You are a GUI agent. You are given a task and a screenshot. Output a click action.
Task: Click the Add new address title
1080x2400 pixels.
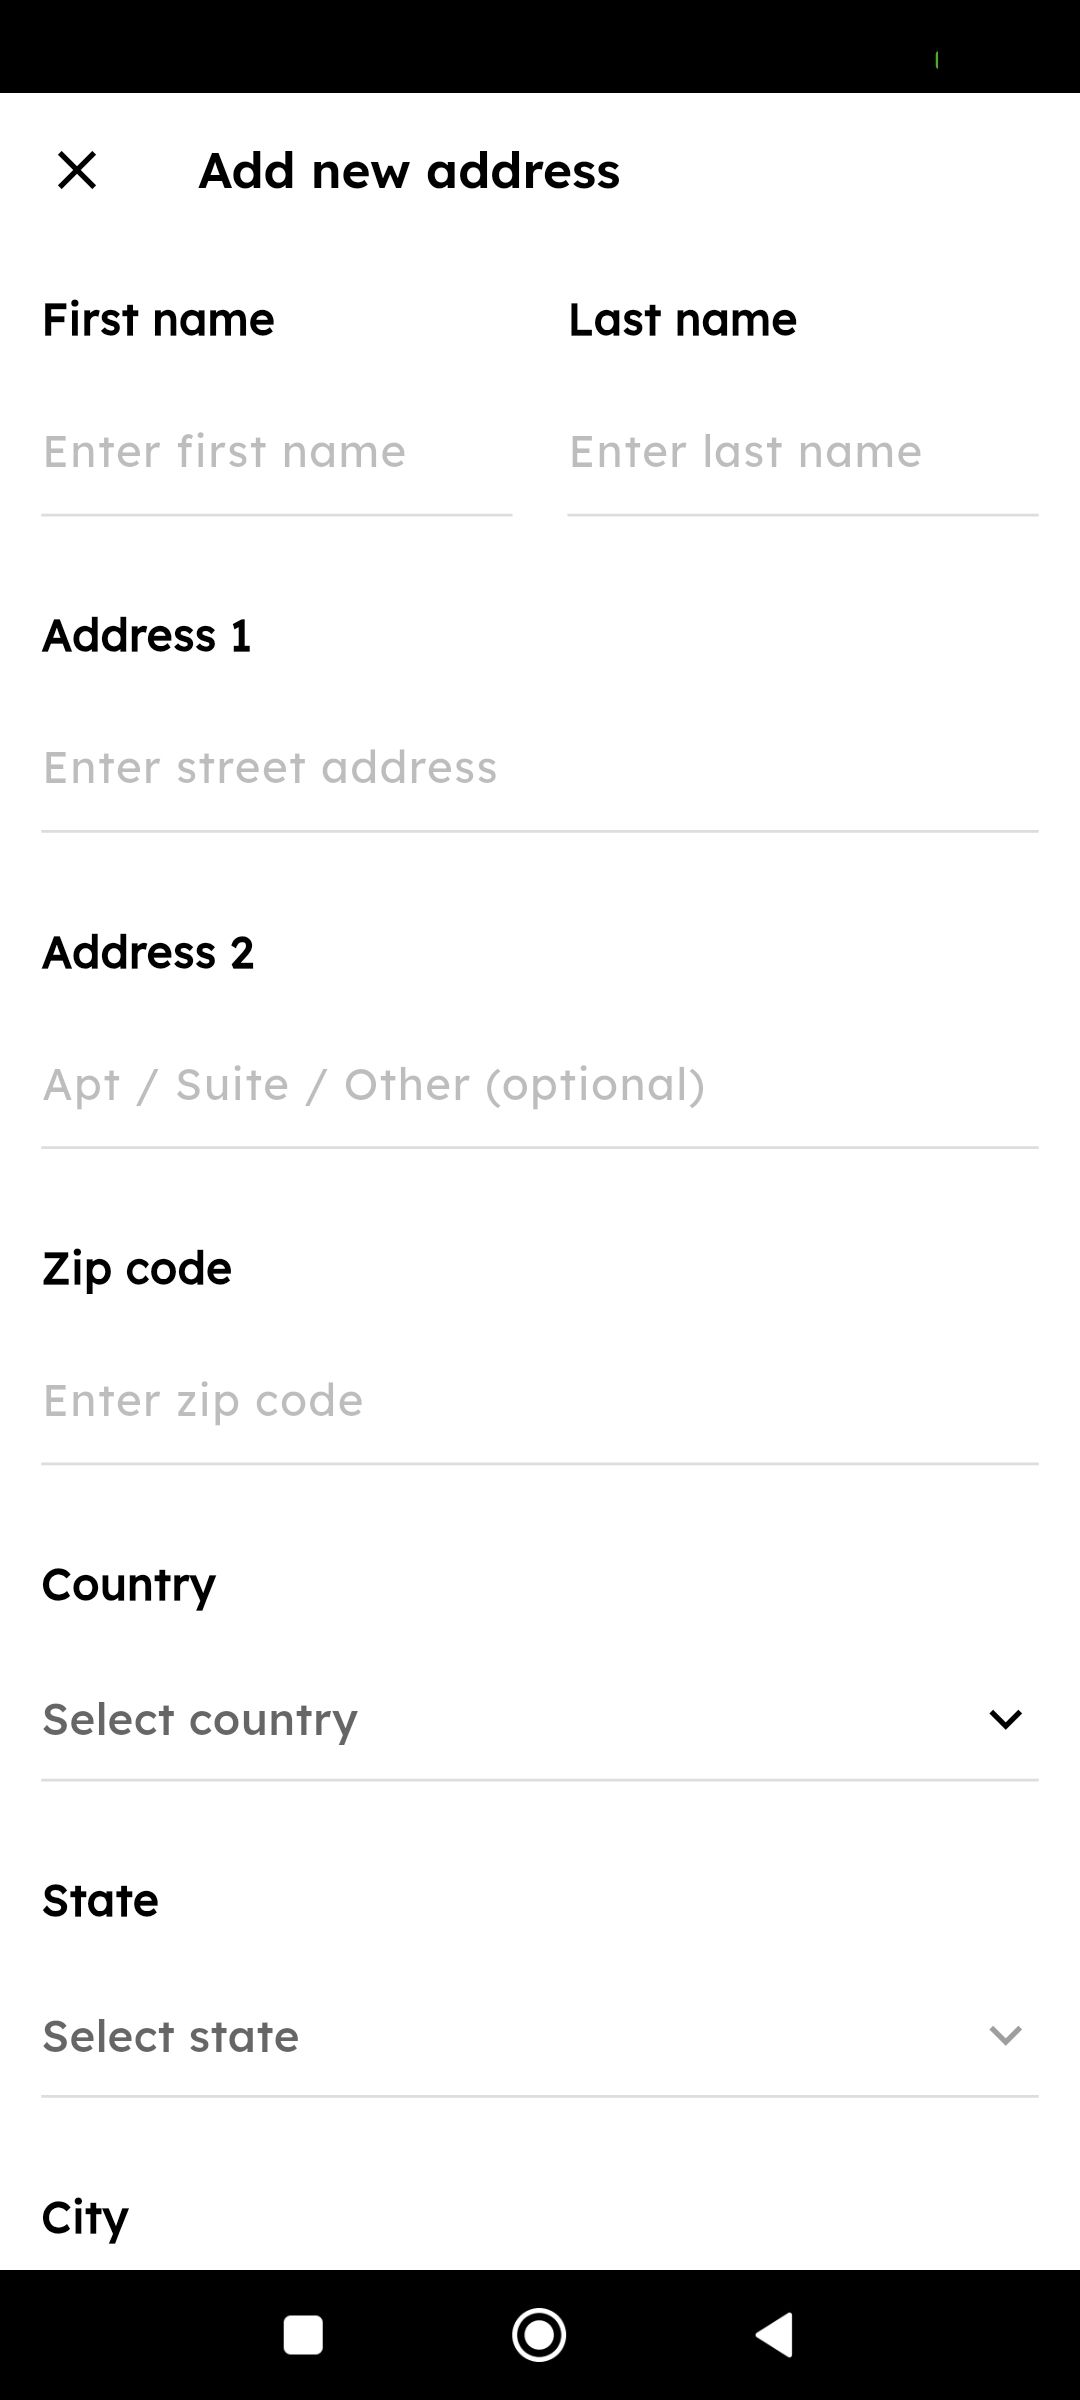point(409,170)
